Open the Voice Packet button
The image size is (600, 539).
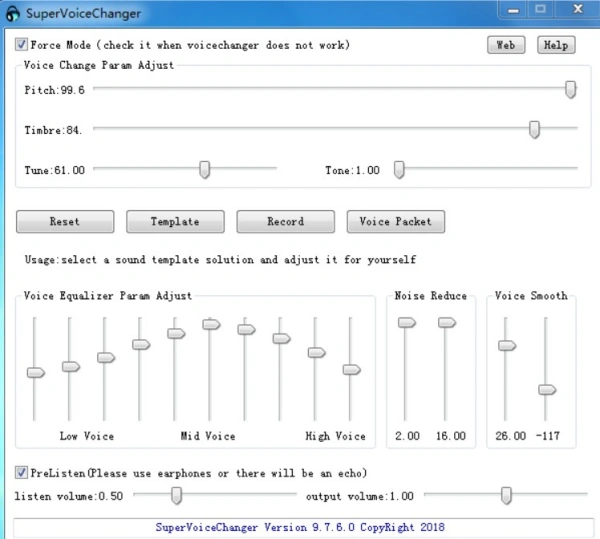[x=396, y=221]
